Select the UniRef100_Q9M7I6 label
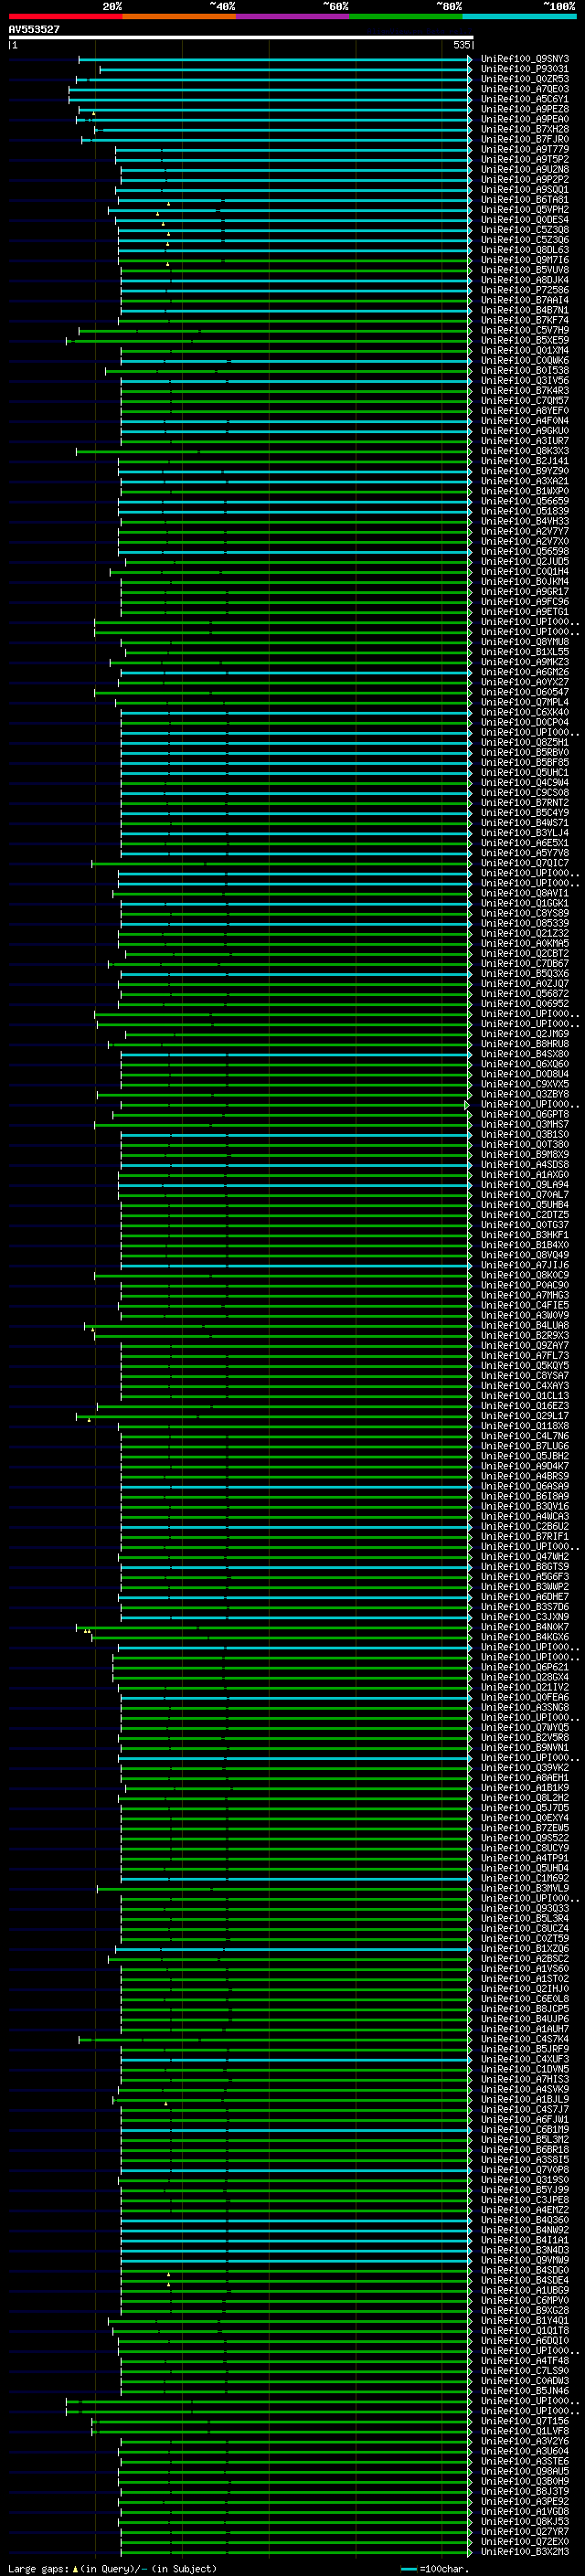The width and height of the screenshot is (585, 2576). (525, 260)
